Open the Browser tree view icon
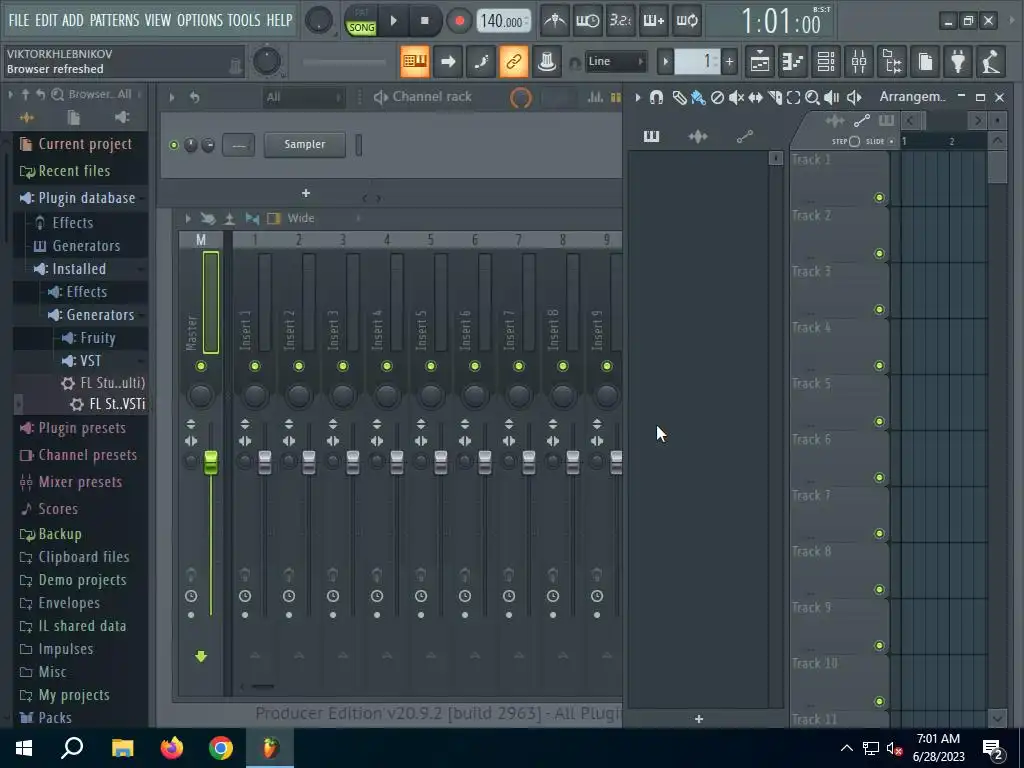1024x768 pixels. (x=892, y=61)
